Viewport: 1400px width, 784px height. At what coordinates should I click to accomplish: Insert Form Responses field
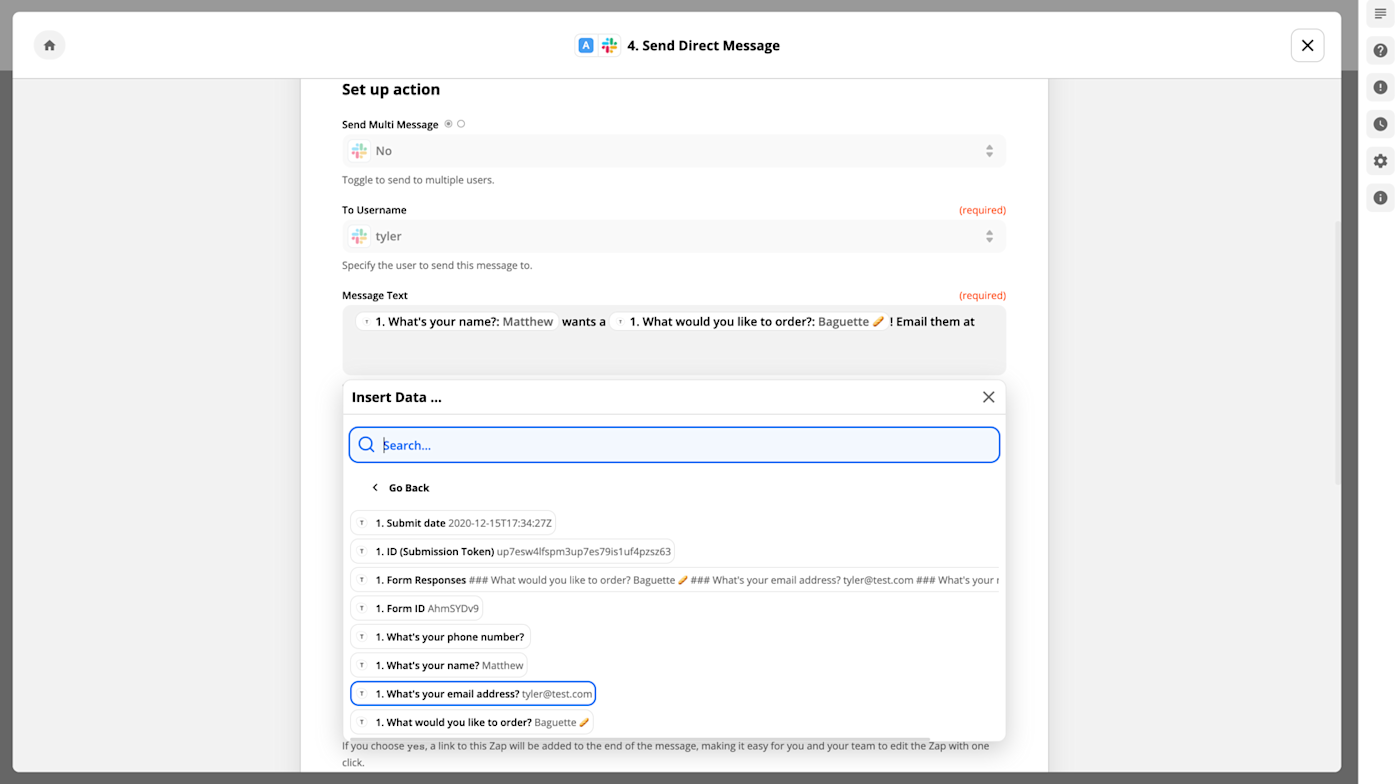[x=674, y=580]
